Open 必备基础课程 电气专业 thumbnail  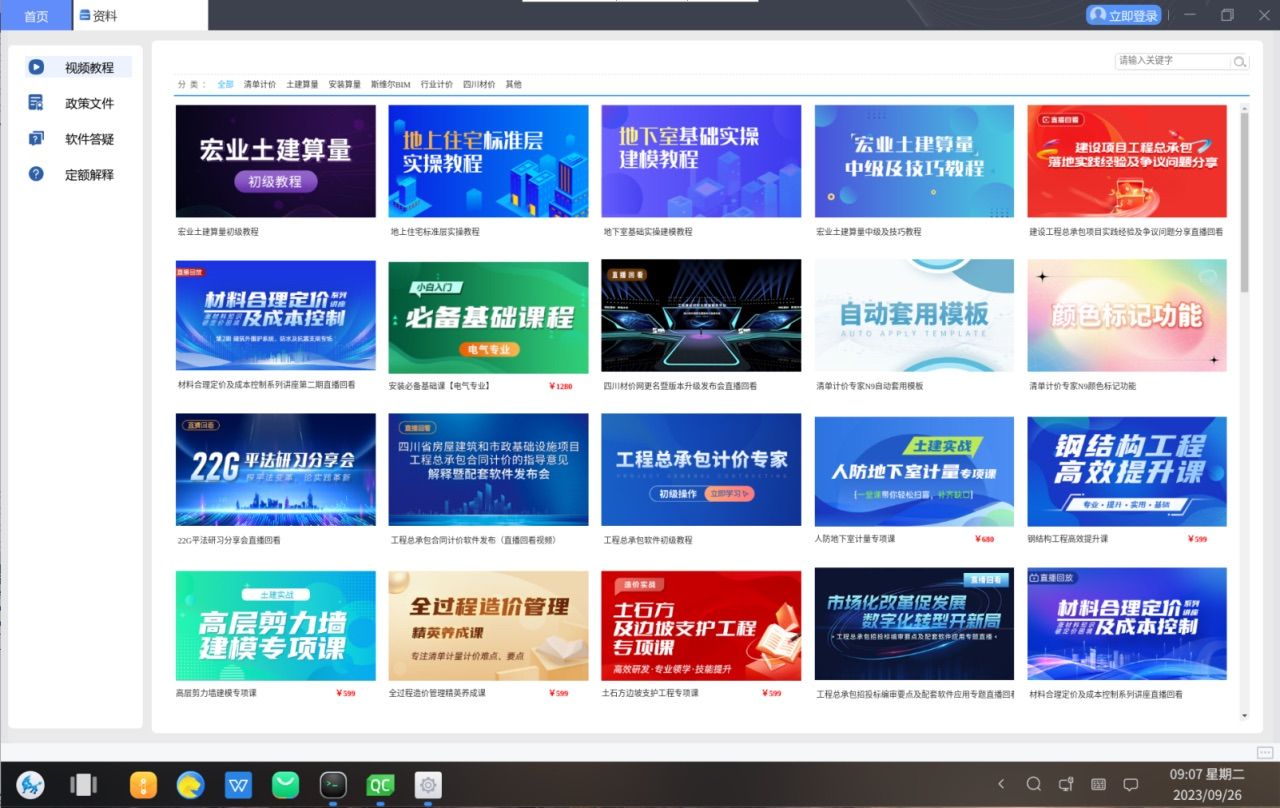pyautogui.click(x=488, y=316)
